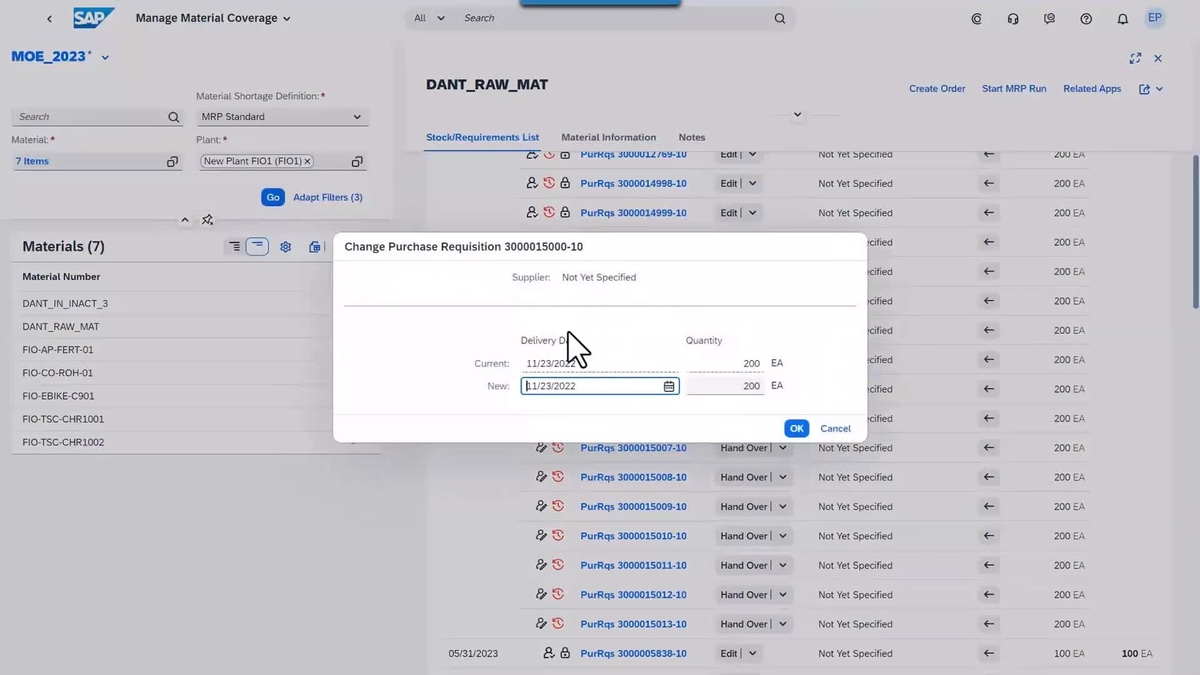Click the Start MRP Run link

tap(1014, 88)
